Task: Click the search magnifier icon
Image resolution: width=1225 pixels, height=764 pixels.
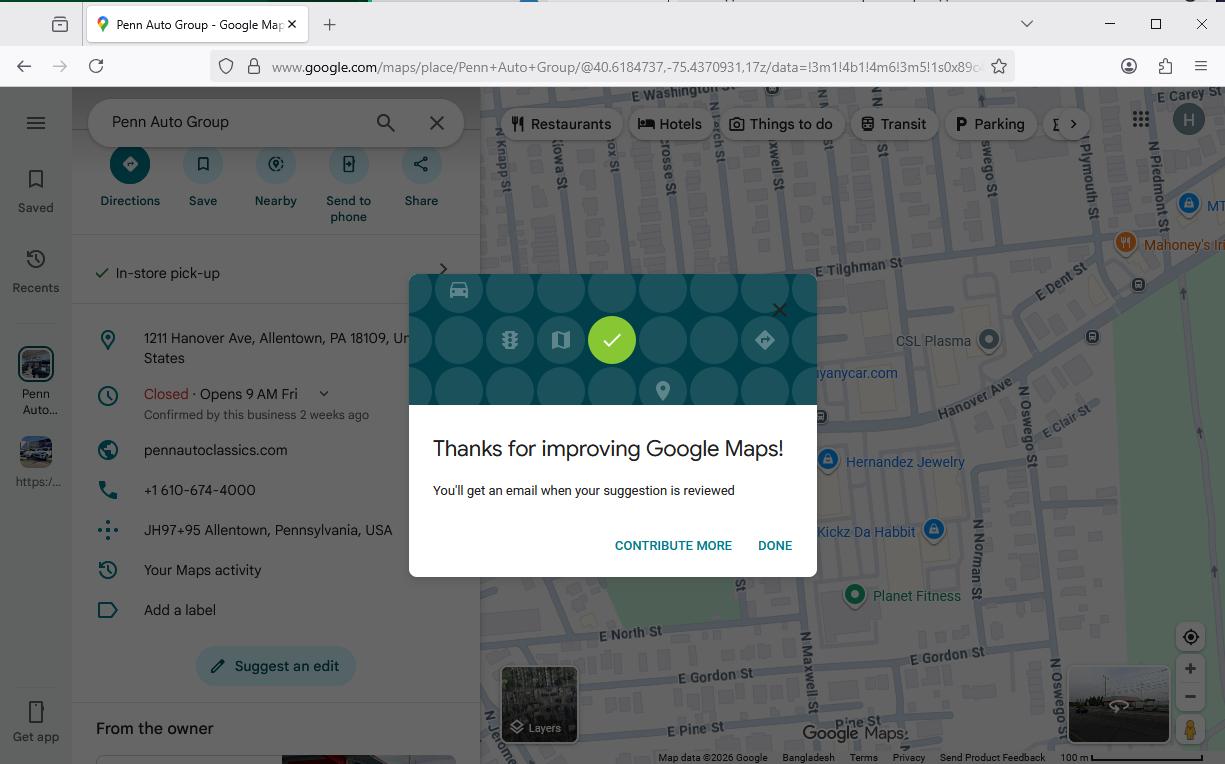Action: click(x=386, y=123)
